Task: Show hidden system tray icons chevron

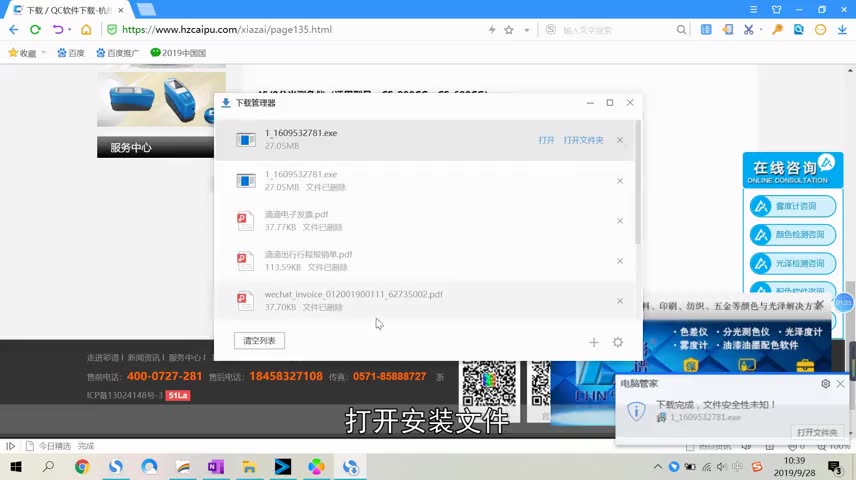Action: click(657, 467)
